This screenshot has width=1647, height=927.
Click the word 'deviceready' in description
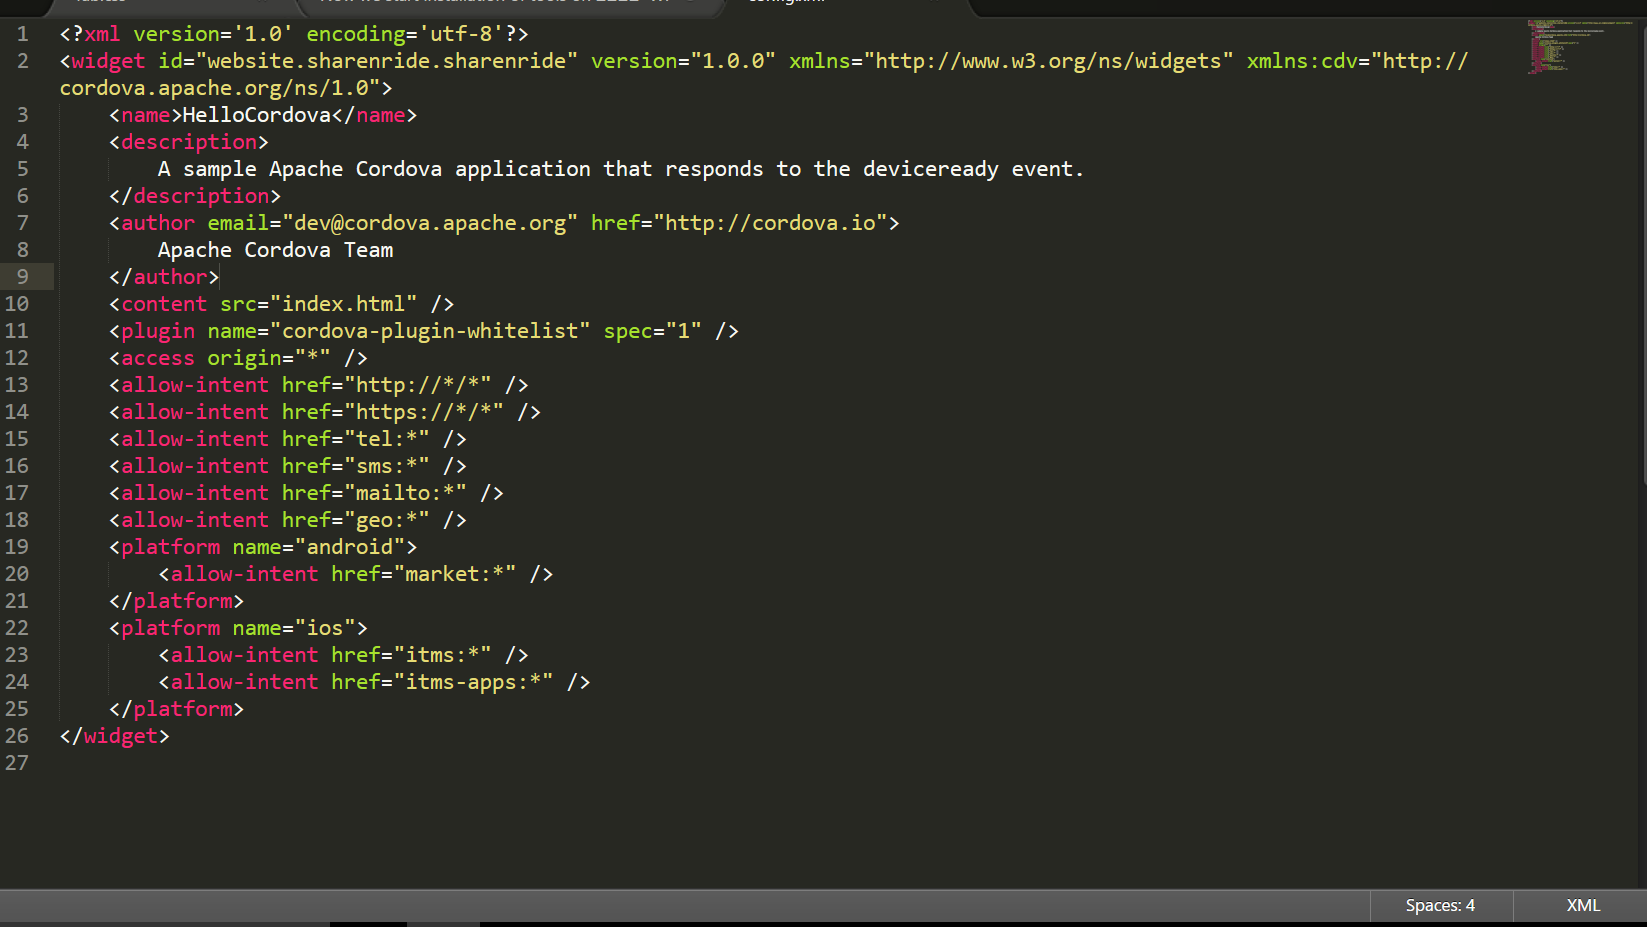click(931, 169)
